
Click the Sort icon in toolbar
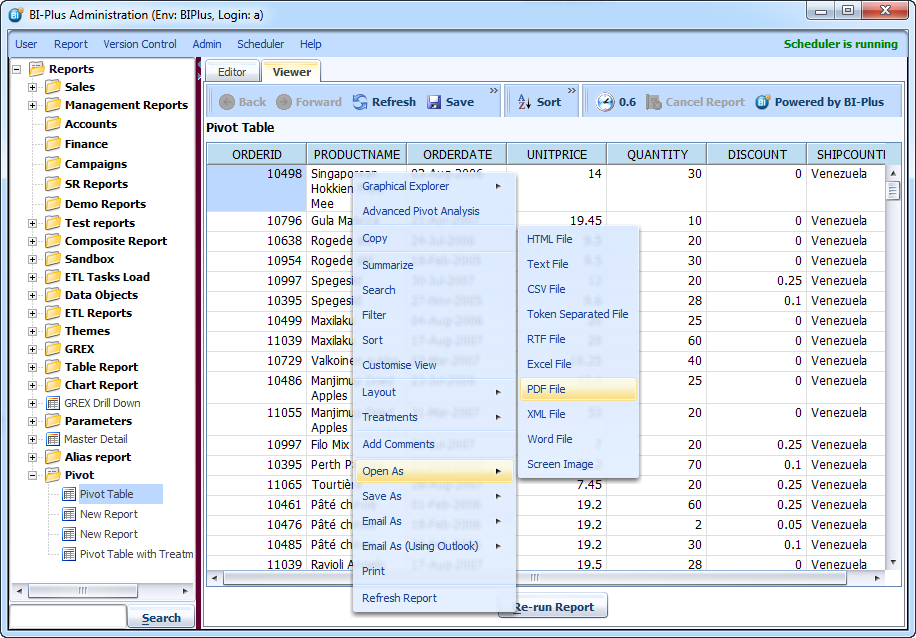(524, 102)
